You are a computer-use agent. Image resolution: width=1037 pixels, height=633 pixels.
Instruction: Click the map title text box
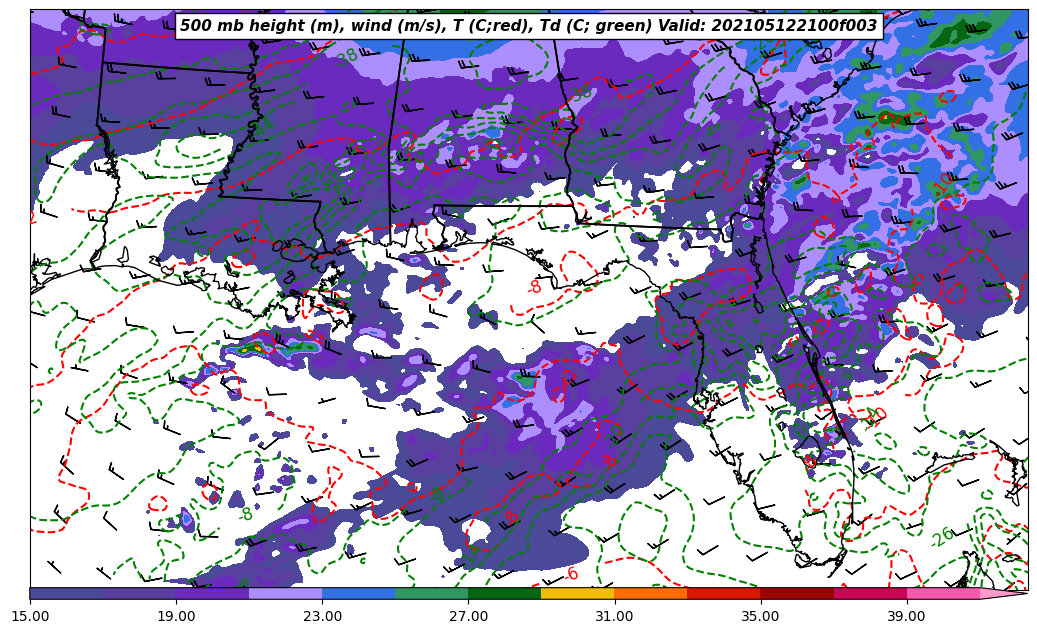click(528, 26)
